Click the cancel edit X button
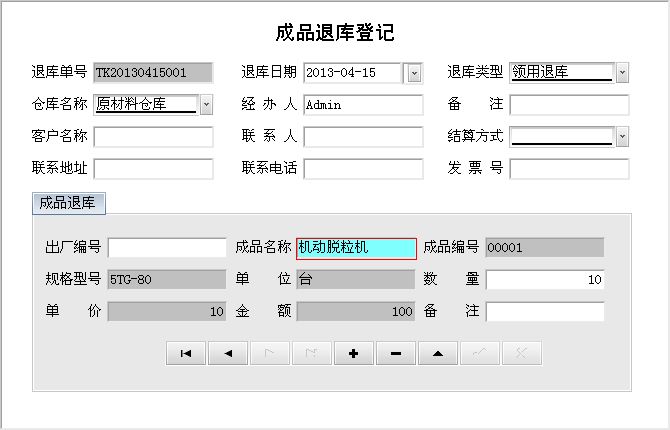The width and height of the screenshot is (670, 430). 522,353
